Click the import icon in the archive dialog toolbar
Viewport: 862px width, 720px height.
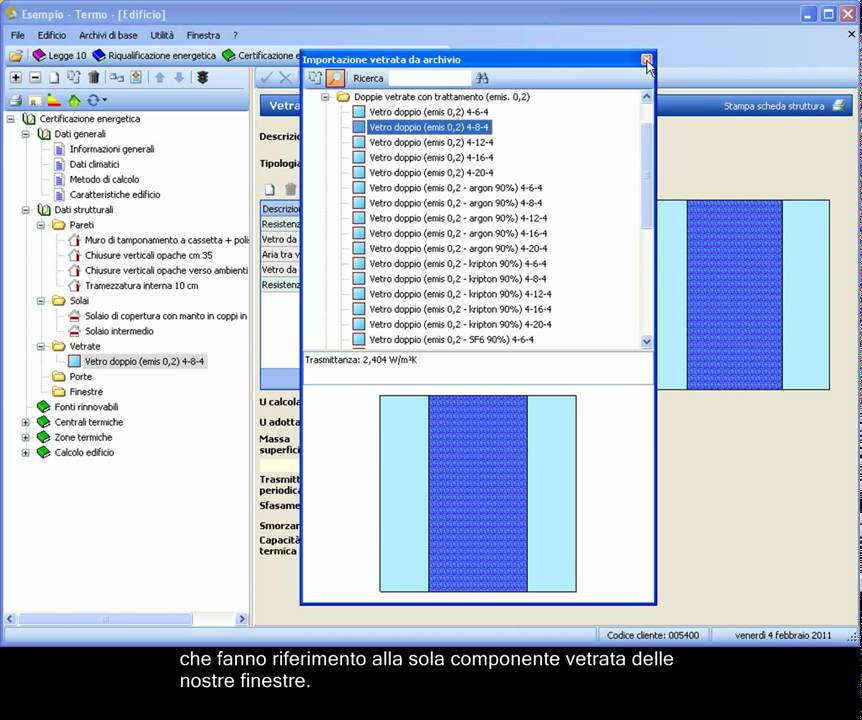[315, 78]
